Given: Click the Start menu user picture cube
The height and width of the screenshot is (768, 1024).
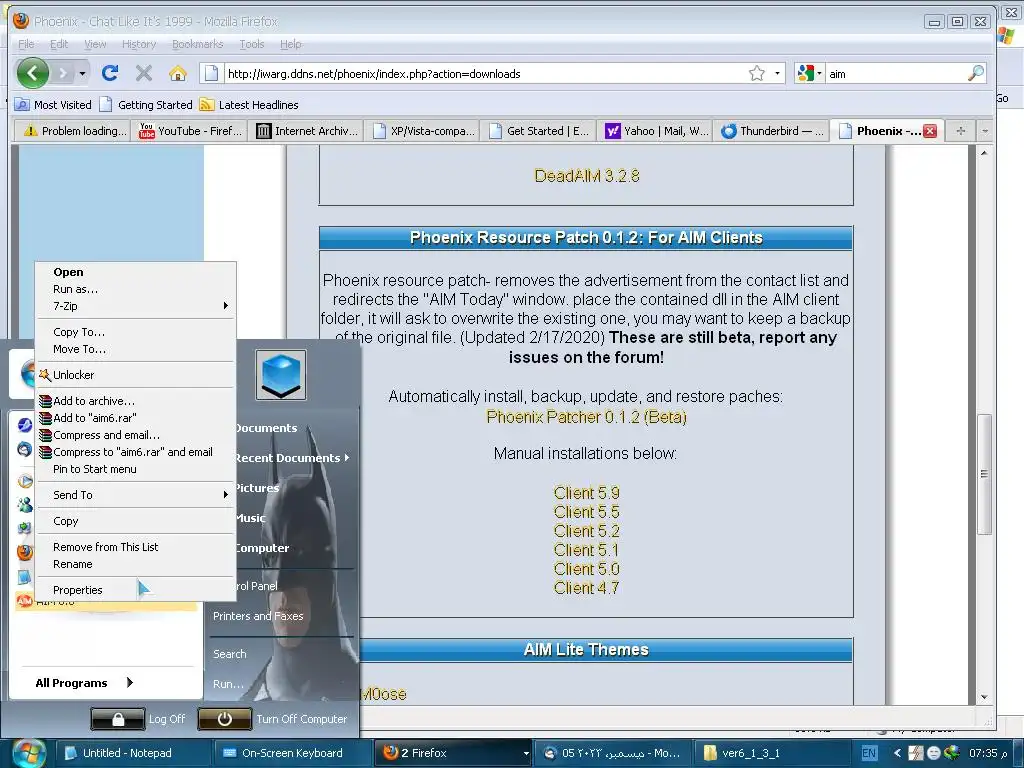Looking at the screenshot, I should (281, 375).
